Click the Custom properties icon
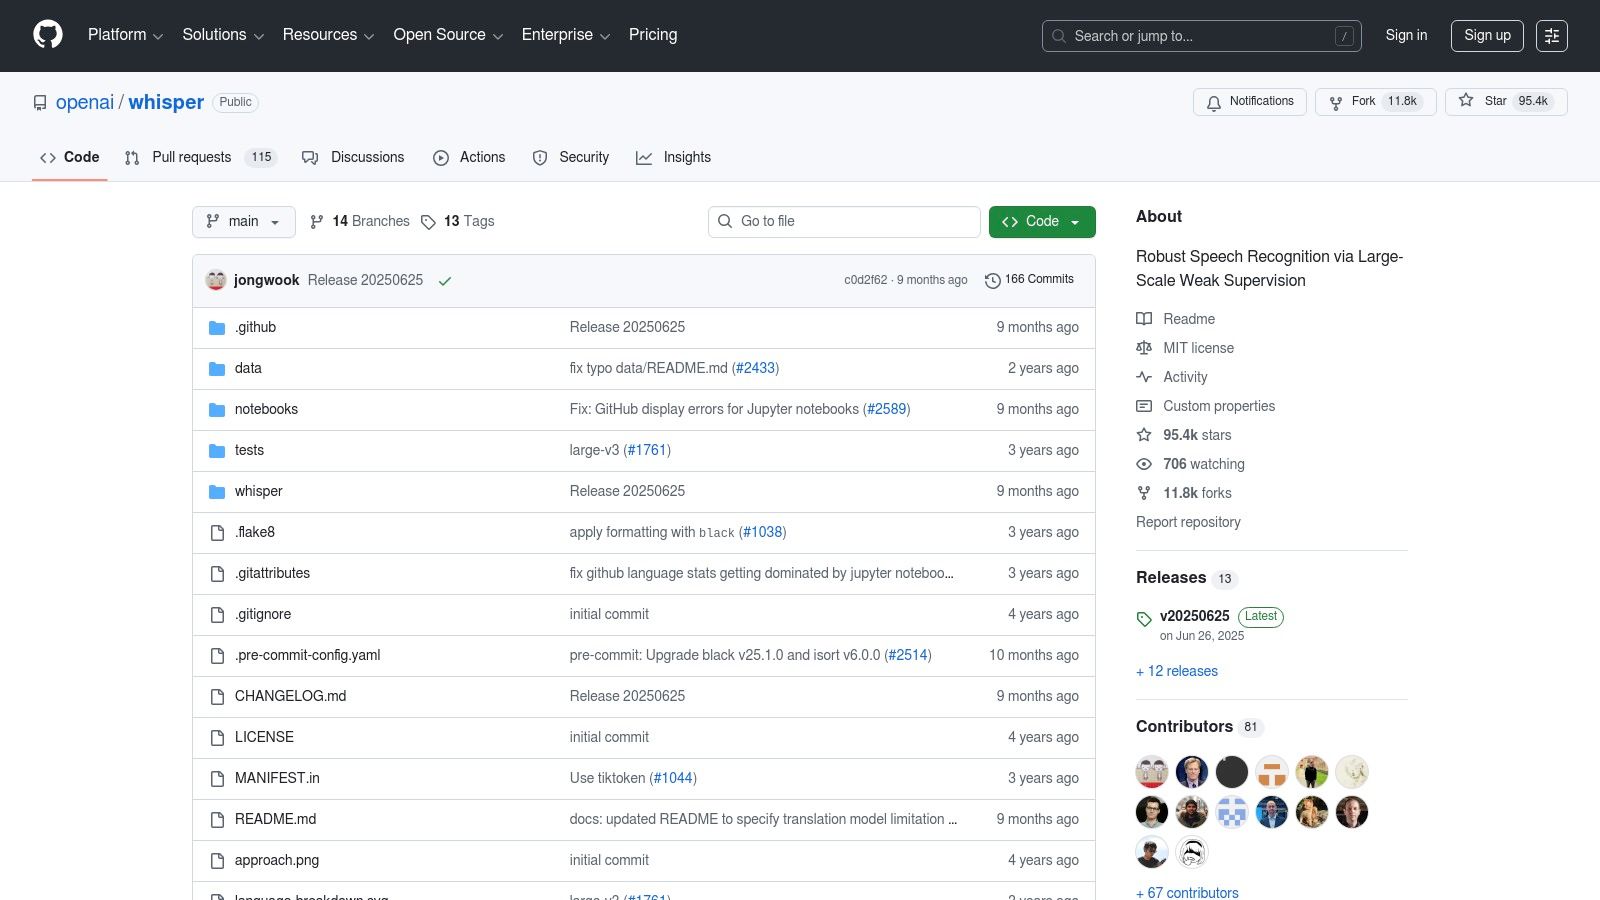 click(1144, 406)
